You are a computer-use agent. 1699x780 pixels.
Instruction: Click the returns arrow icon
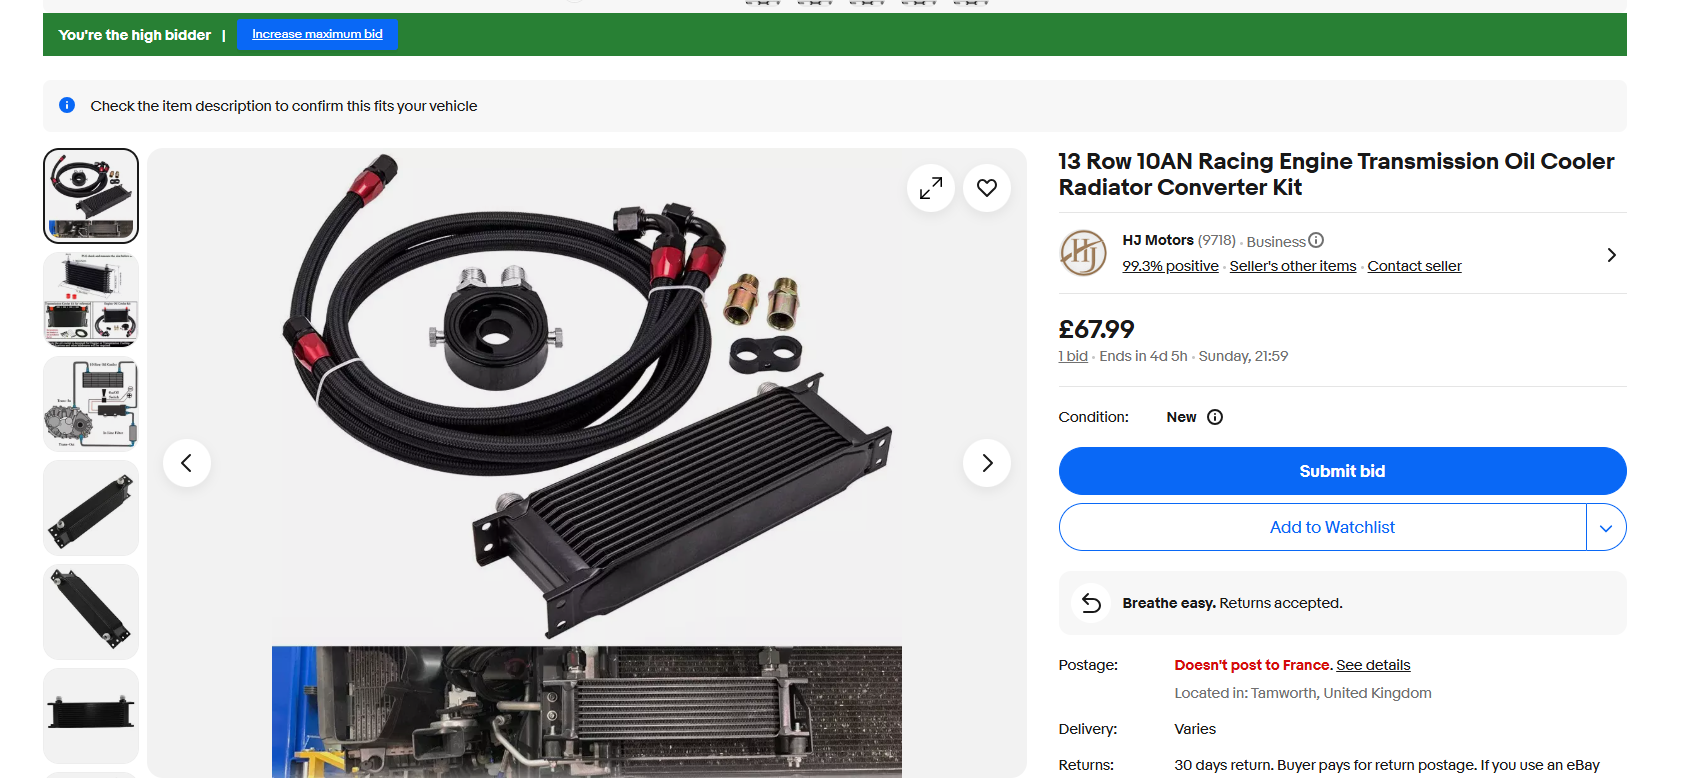(1091, 603)
